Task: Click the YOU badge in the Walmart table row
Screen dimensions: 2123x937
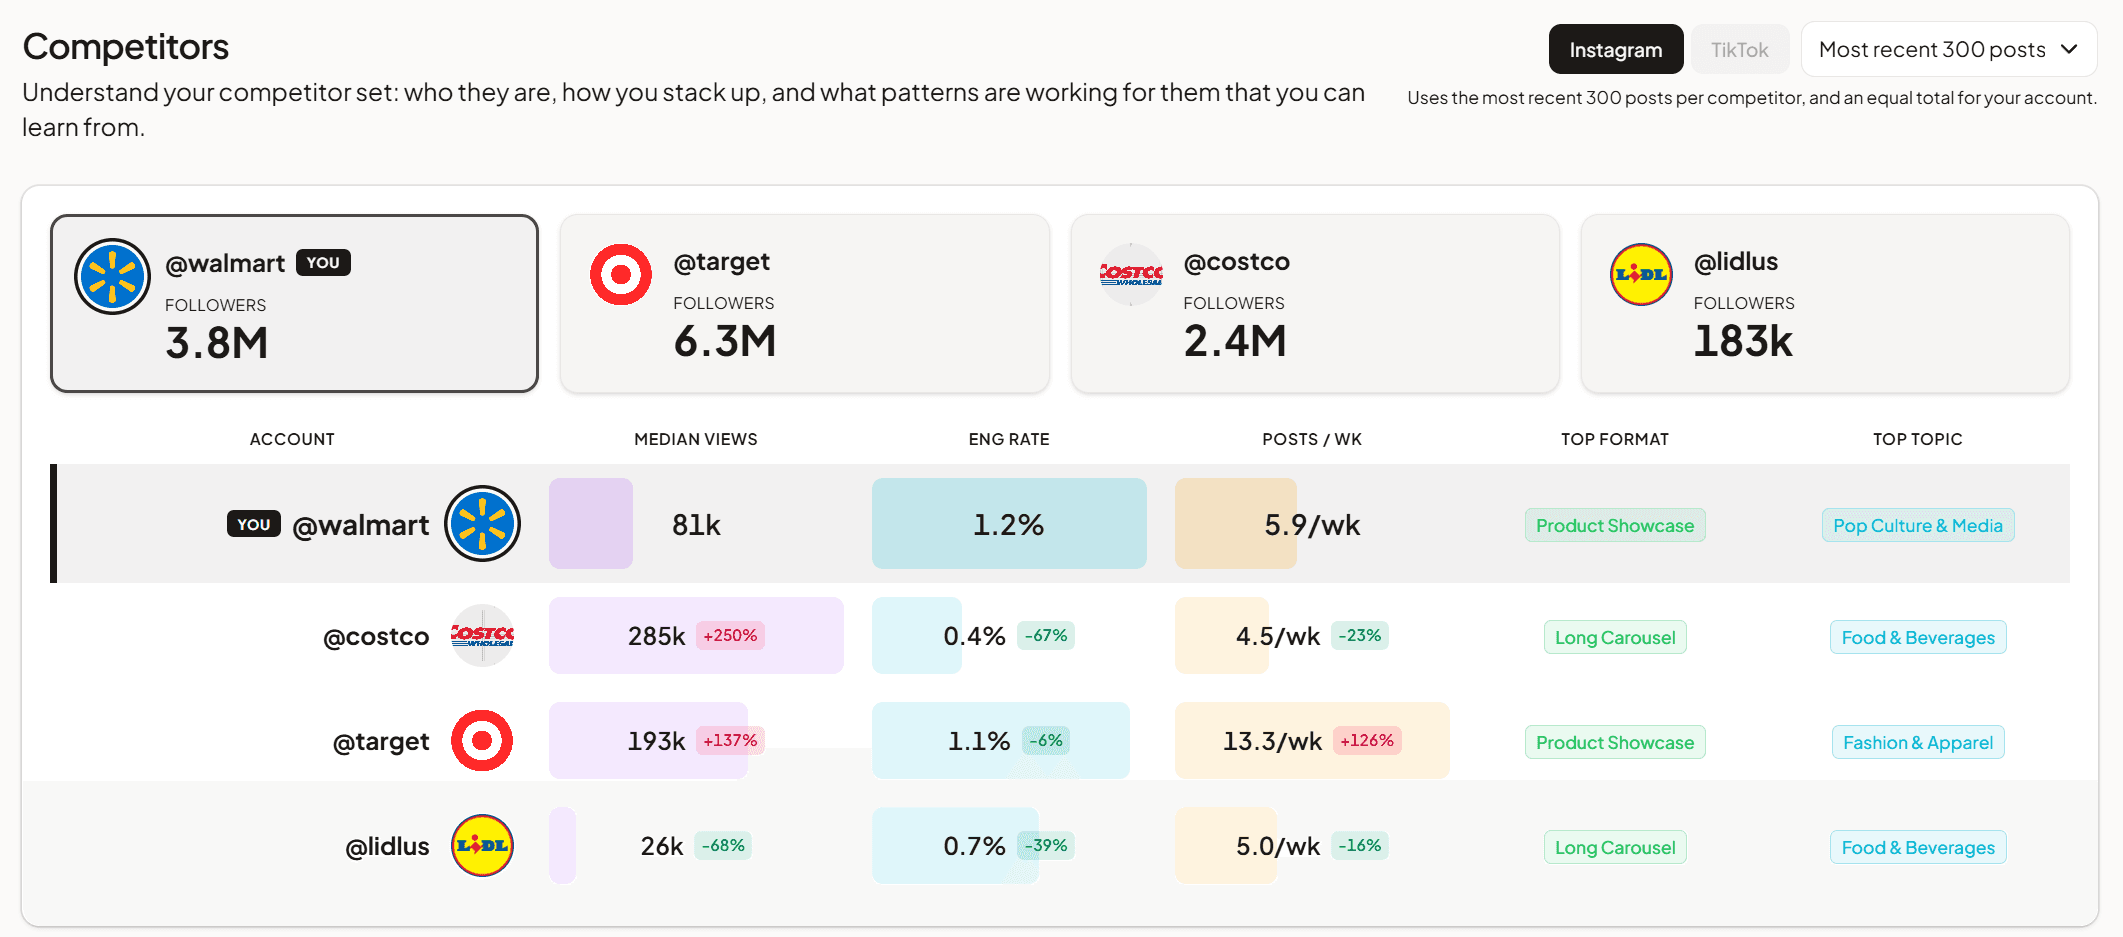Action: 254,524
